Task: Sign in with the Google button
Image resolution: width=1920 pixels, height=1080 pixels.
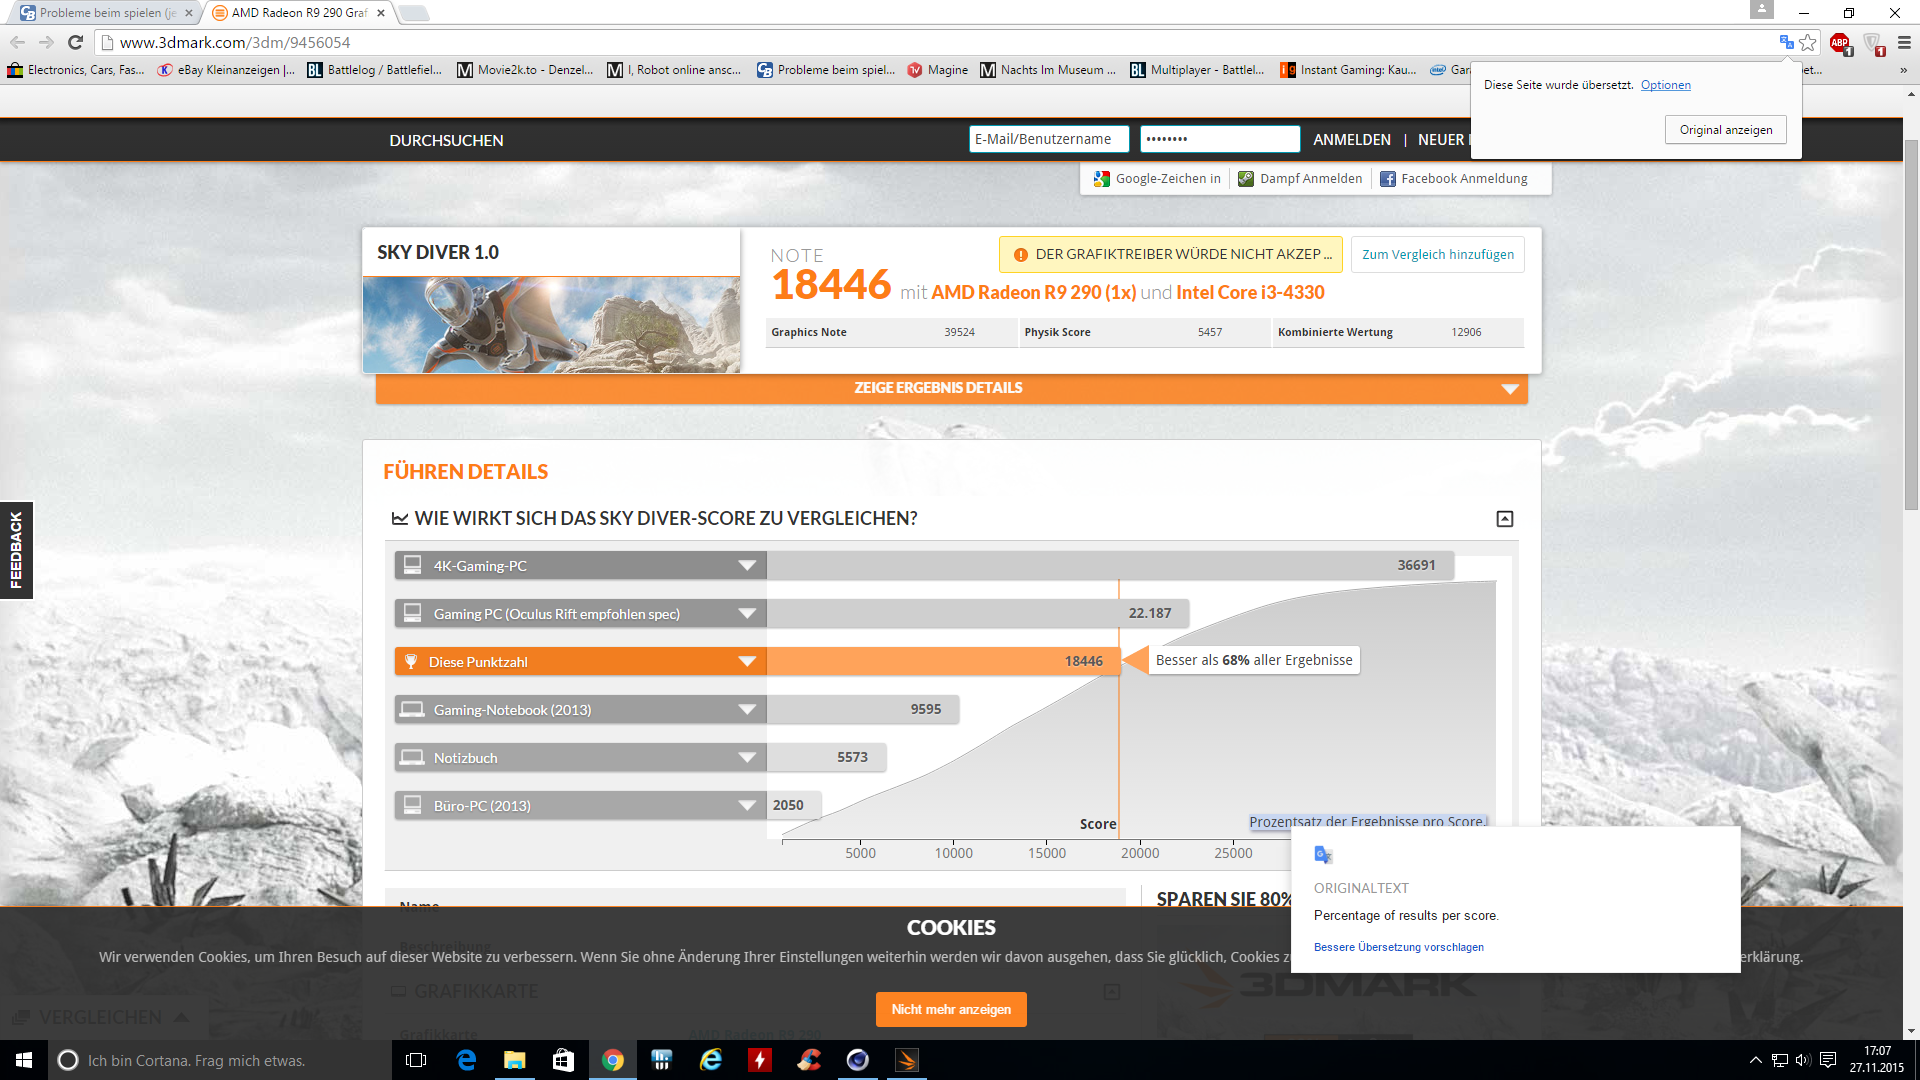Action: click(1157, 179)
